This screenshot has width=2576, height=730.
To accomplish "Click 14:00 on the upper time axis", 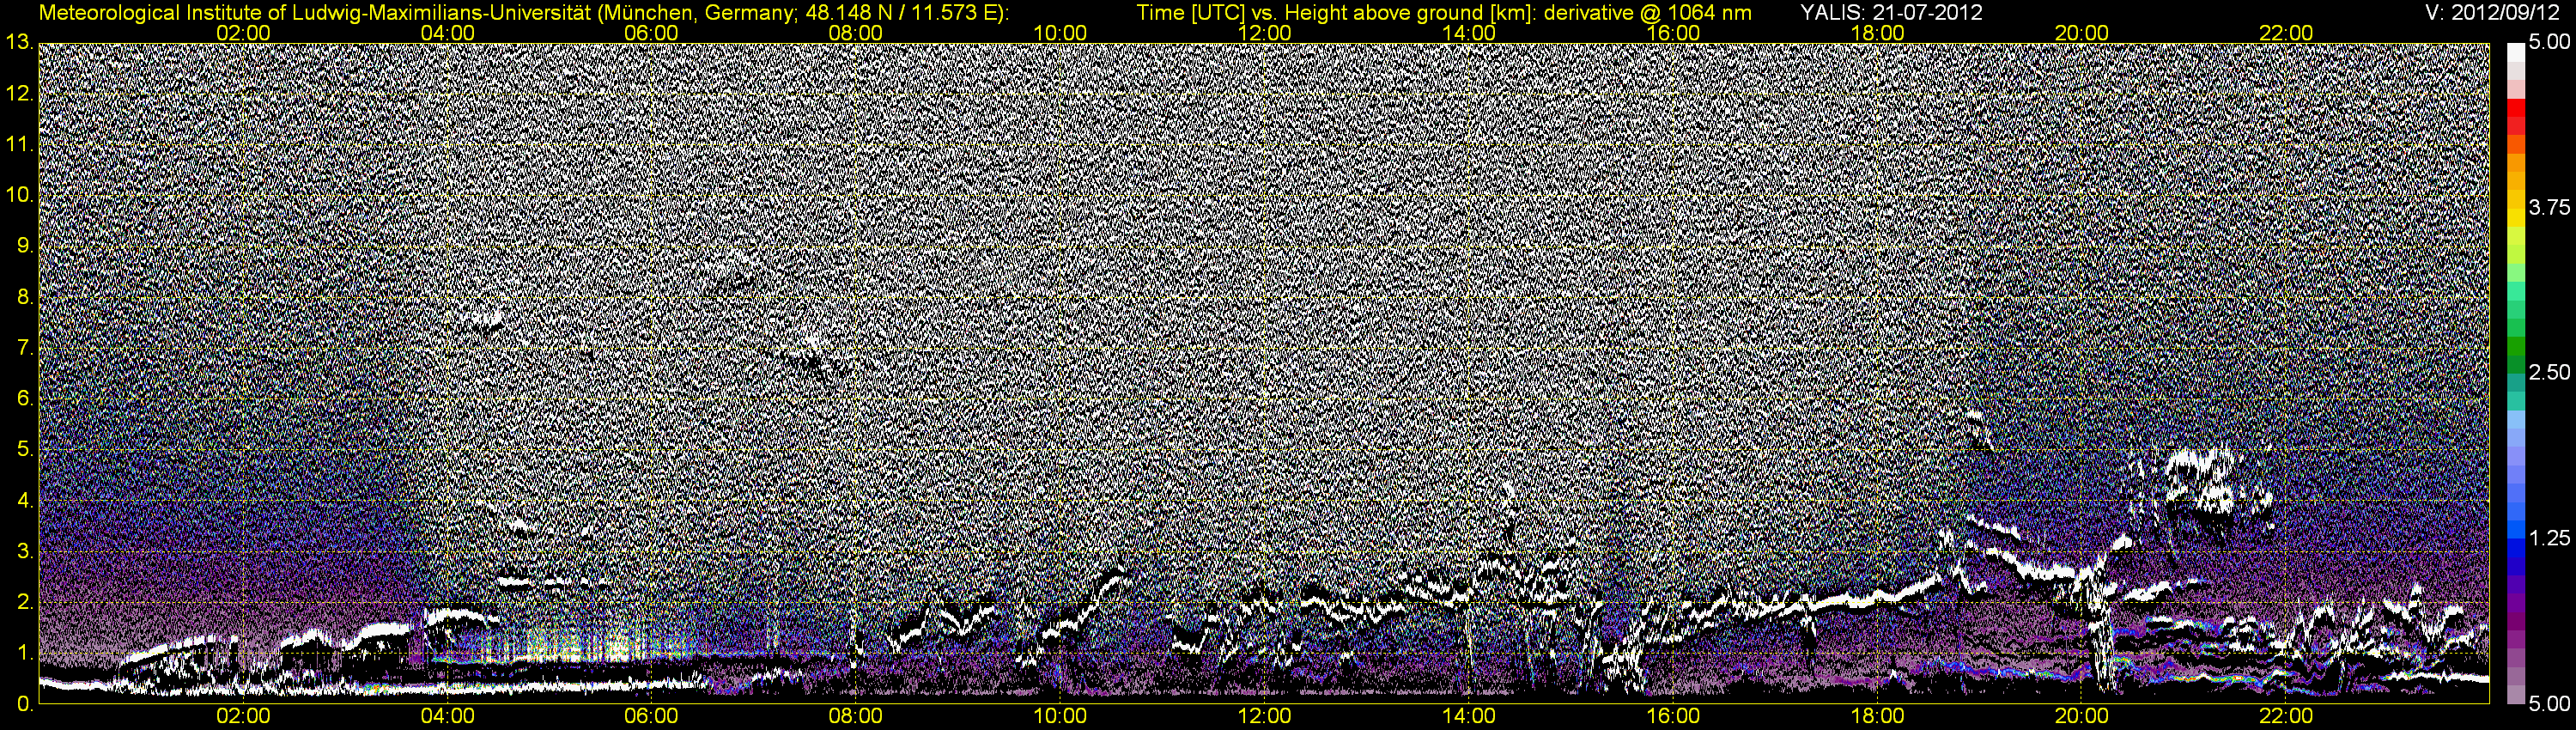I will (1469, 33).
